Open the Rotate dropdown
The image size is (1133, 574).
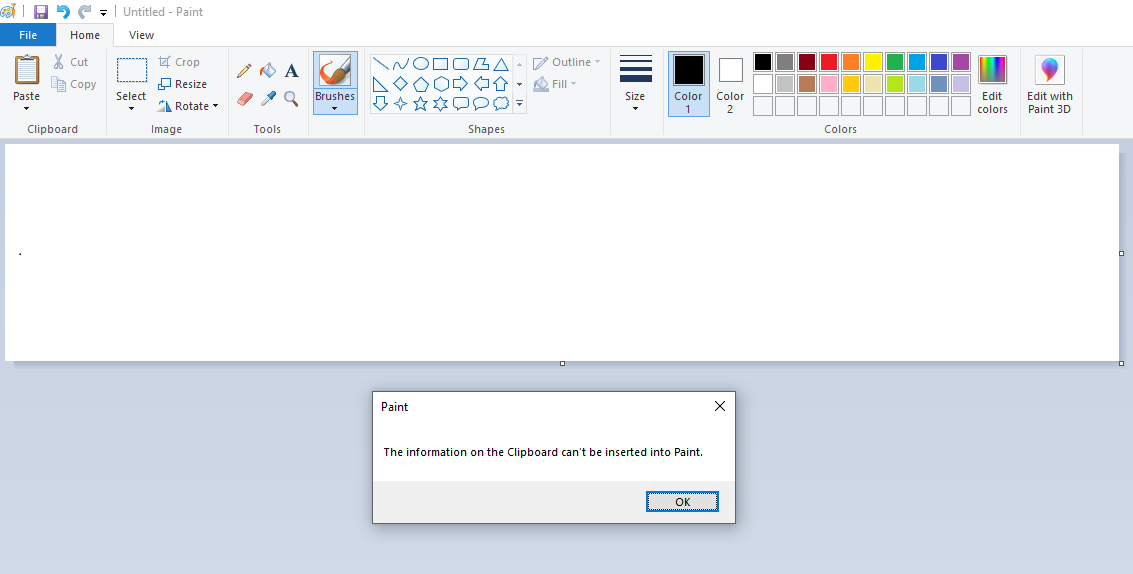point(188,106)
